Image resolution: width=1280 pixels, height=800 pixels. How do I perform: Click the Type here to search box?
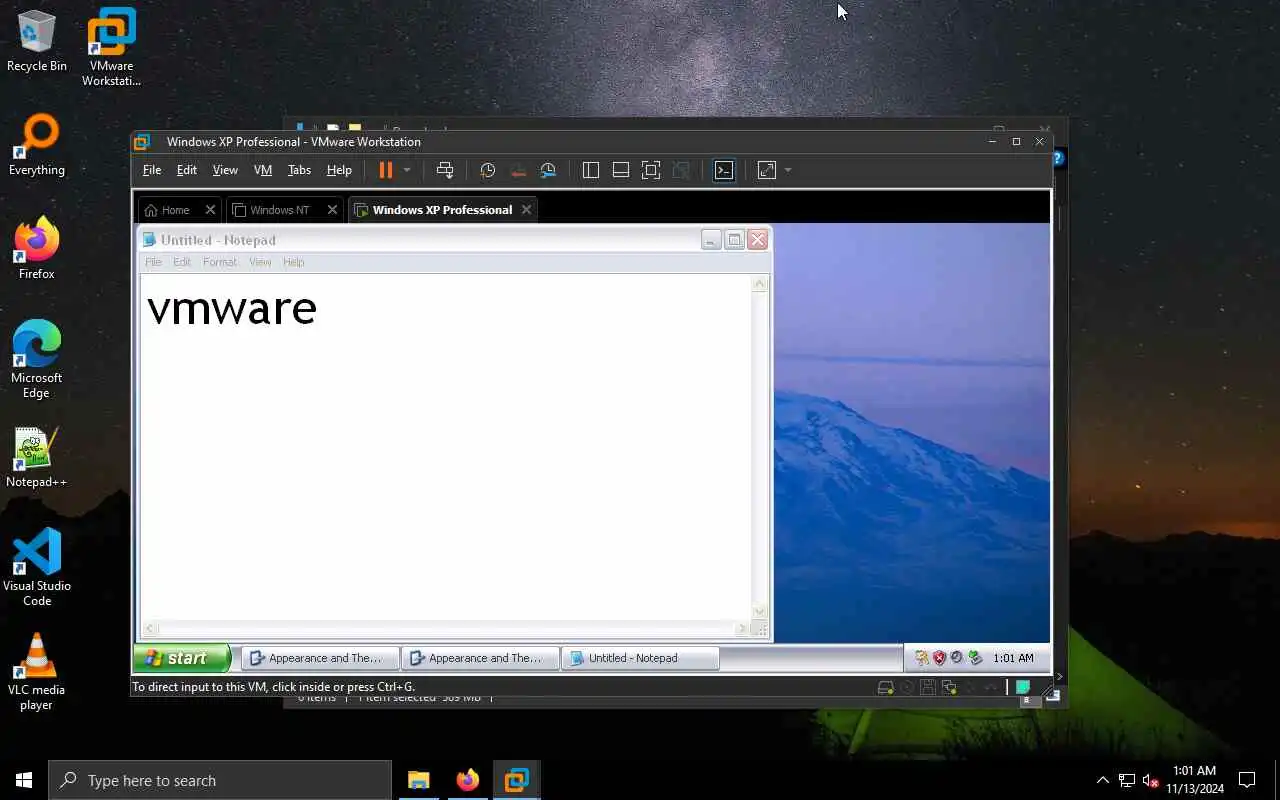pos(220,780)
